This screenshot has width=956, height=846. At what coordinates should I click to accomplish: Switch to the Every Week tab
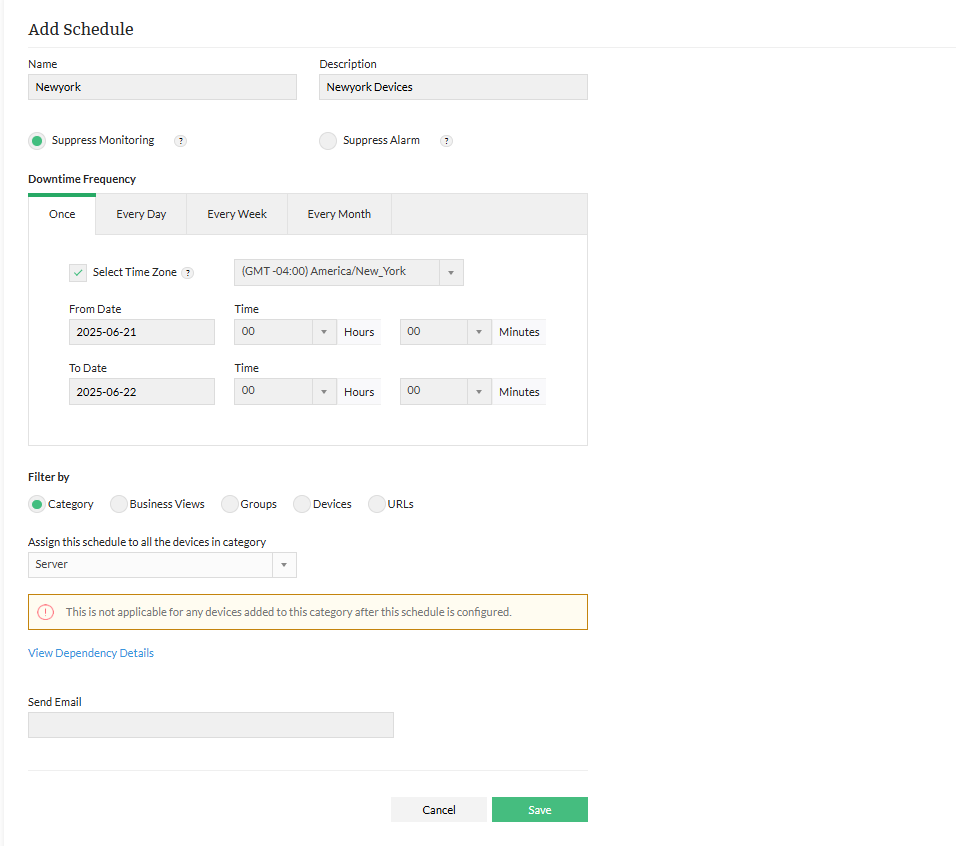pos(237,214)
